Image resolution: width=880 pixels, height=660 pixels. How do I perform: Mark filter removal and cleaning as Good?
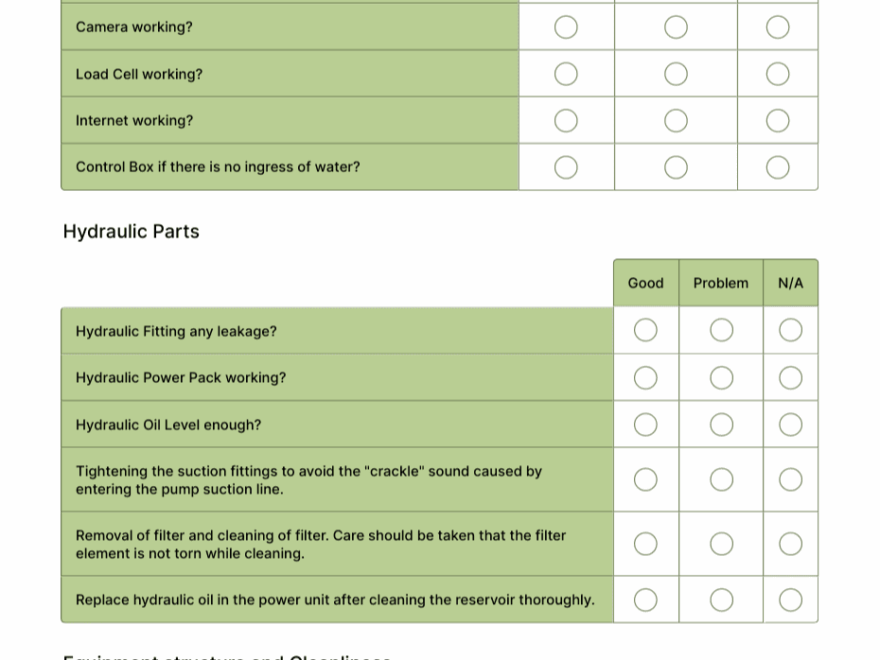645,544
